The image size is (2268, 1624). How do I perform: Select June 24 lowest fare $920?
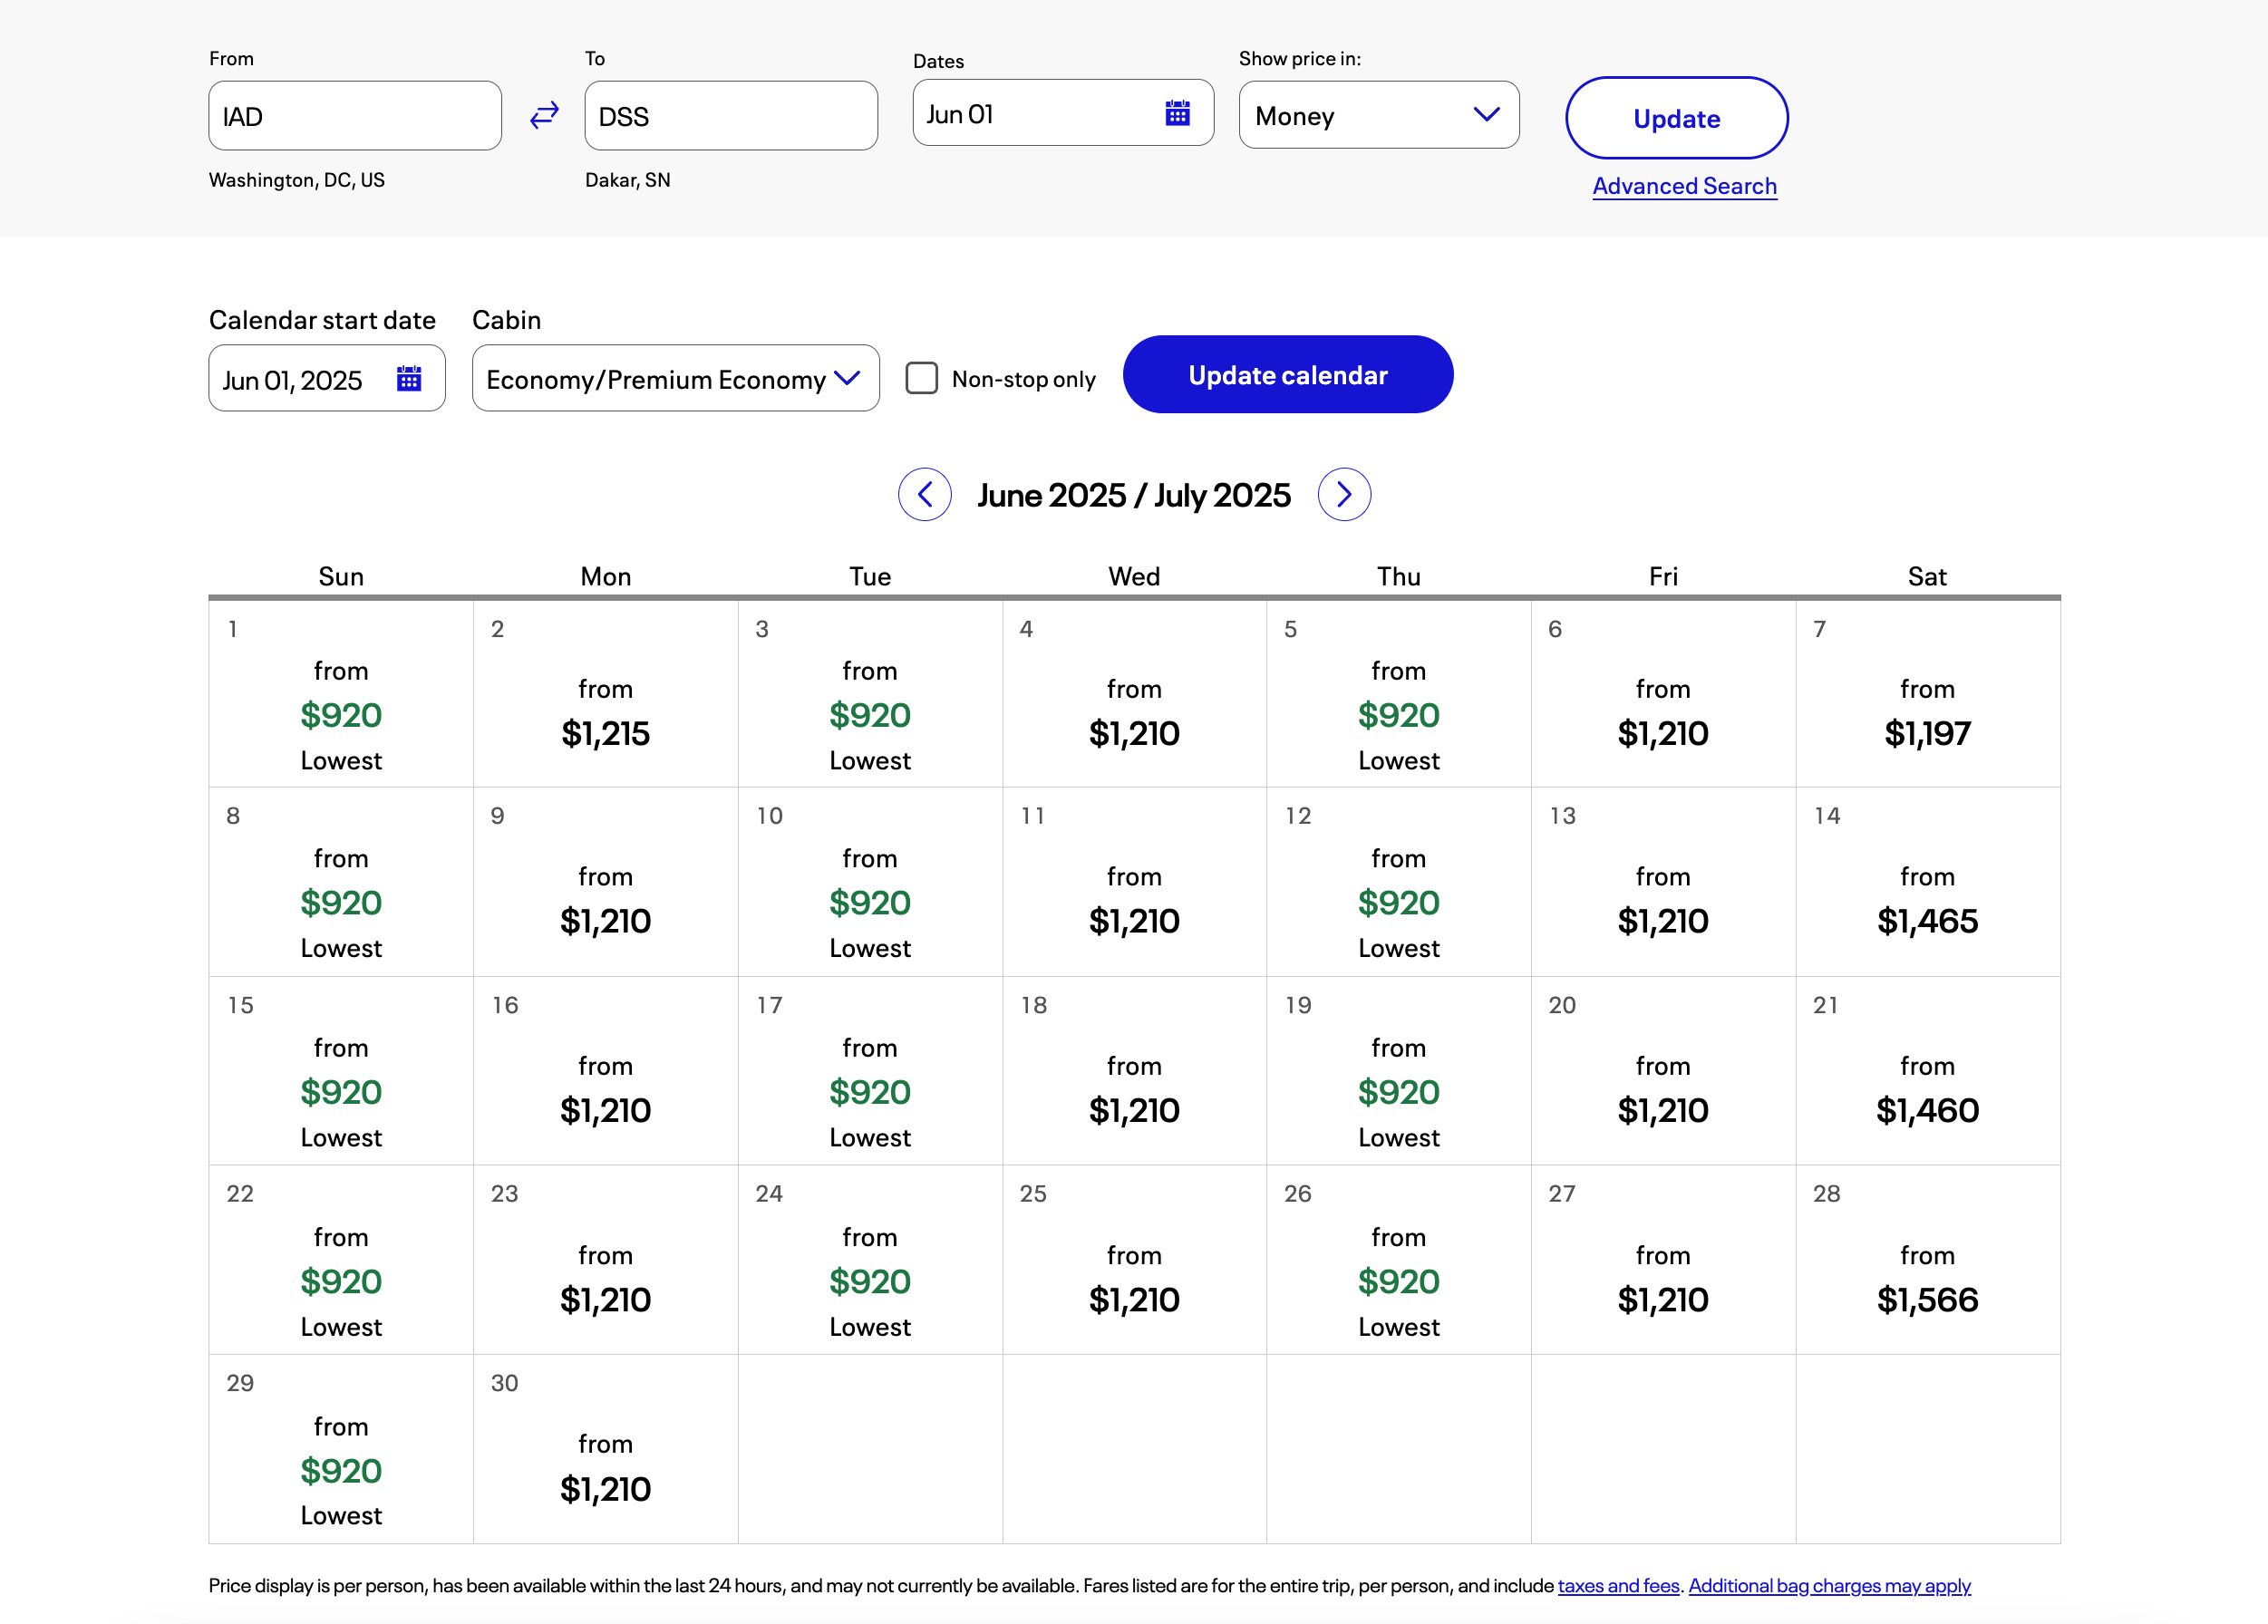tap(870, 1260)
